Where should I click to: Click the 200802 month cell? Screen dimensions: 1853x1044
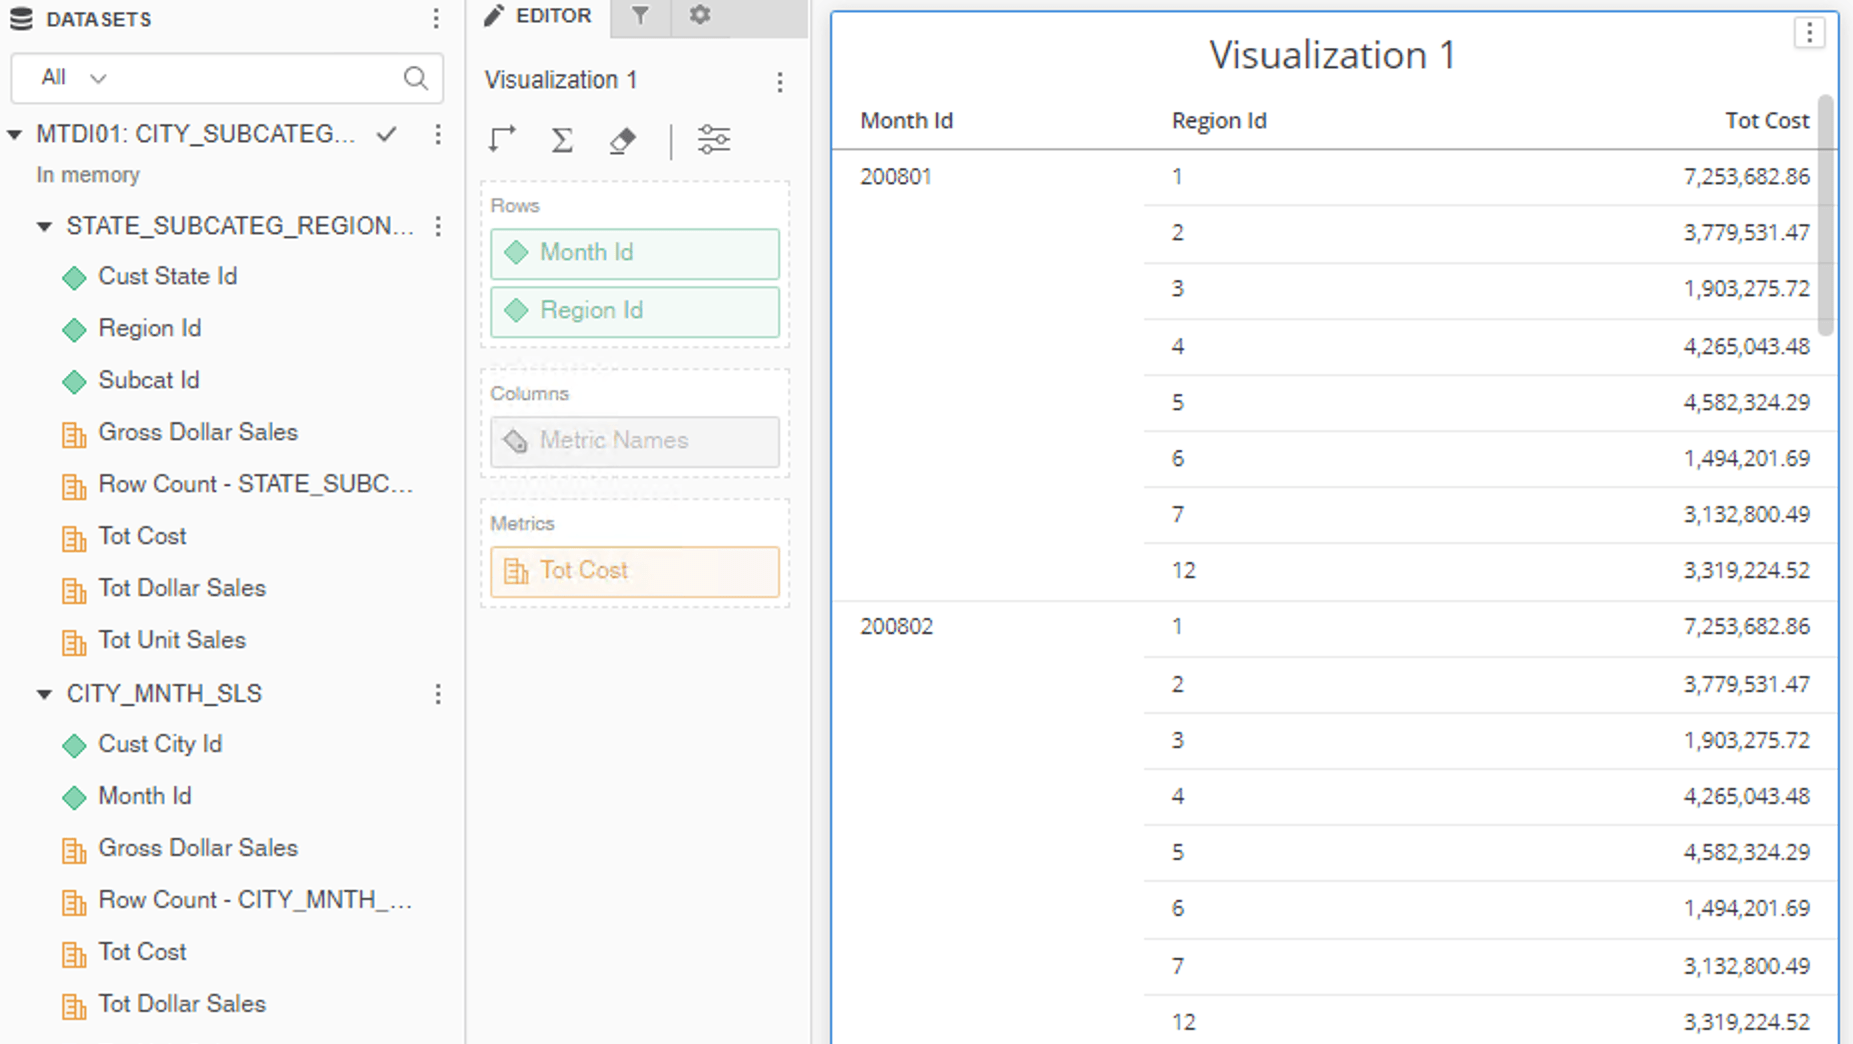(x=896, y=627)
